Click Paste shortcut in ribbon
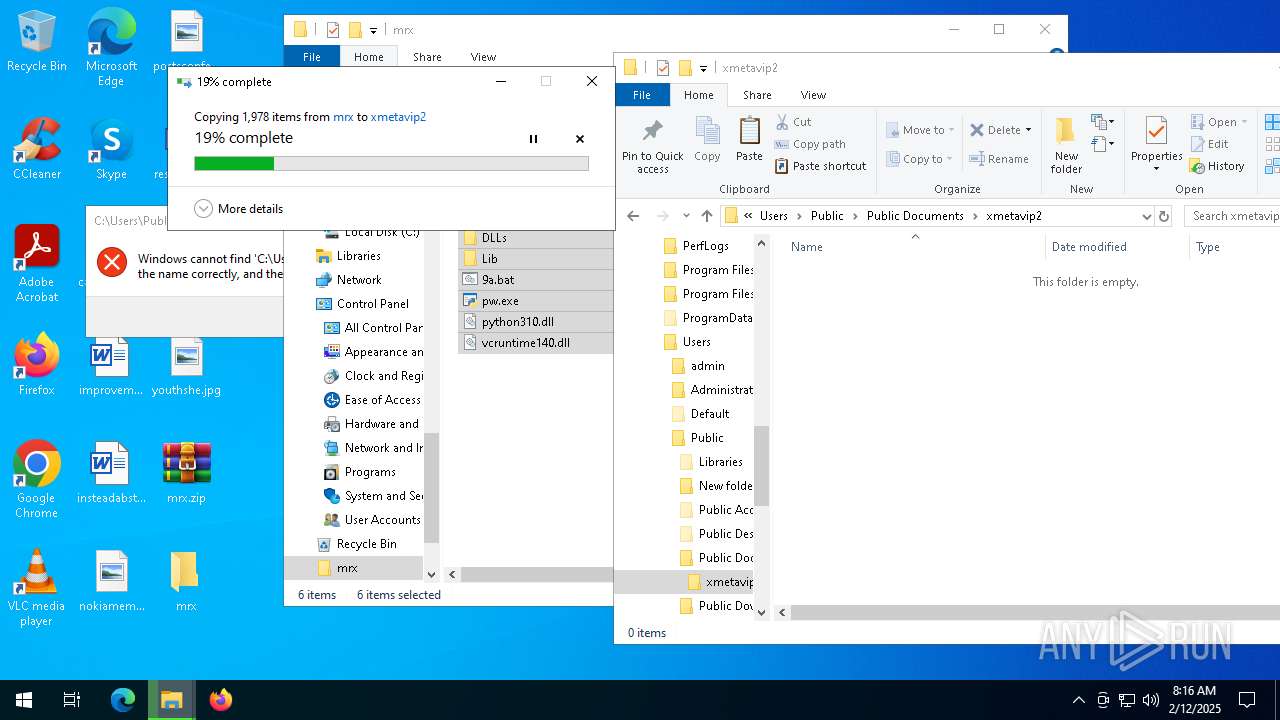1280x720 pixels. (821, 166)
